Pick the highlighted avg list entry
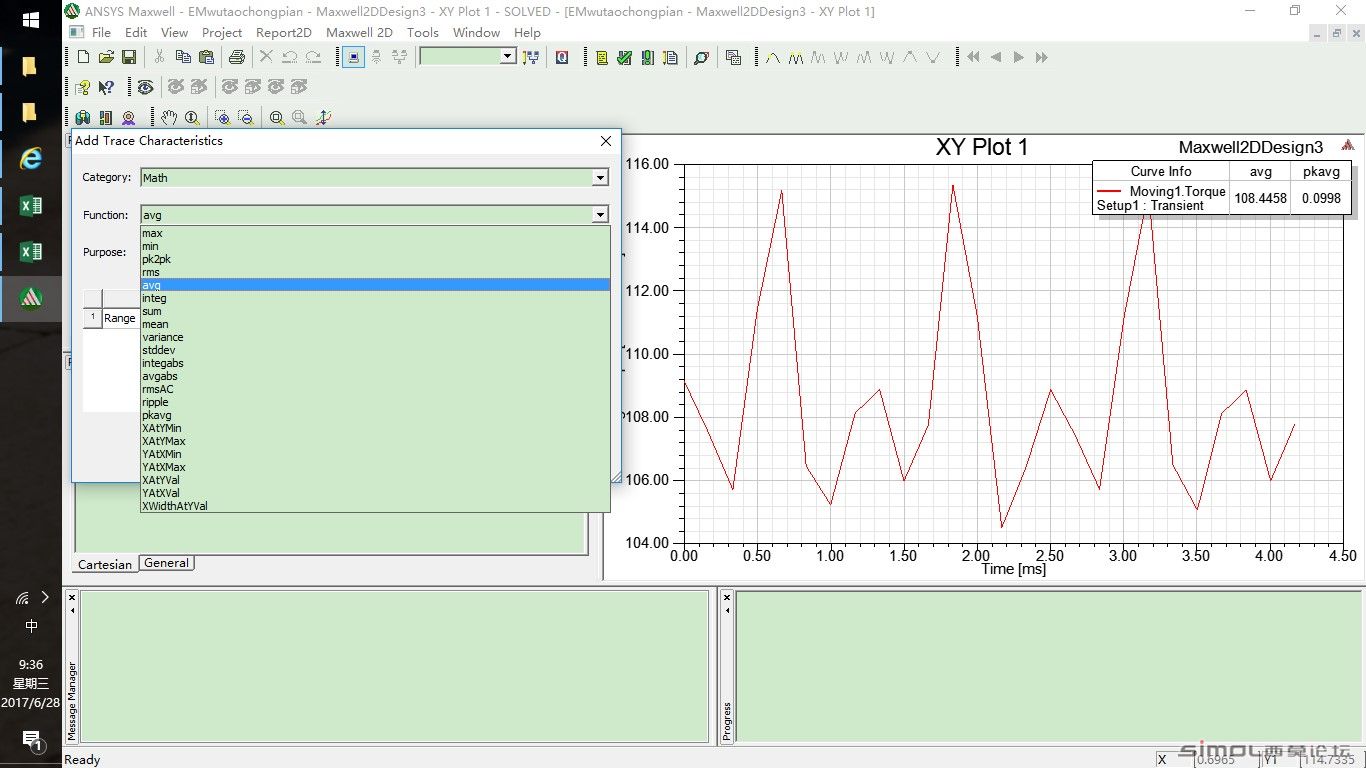The height and width of the screenshot is (768, 1366). pos(375,285)
